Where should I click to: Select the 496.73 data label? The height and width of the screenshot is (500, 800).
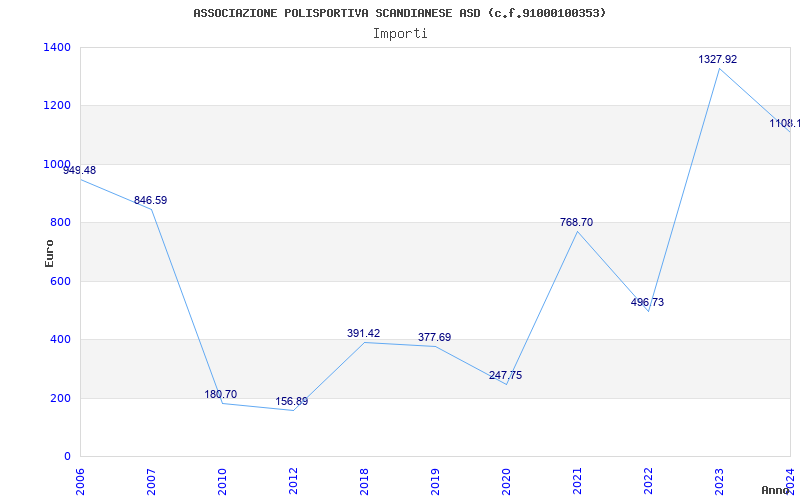(x=647, y=303)
